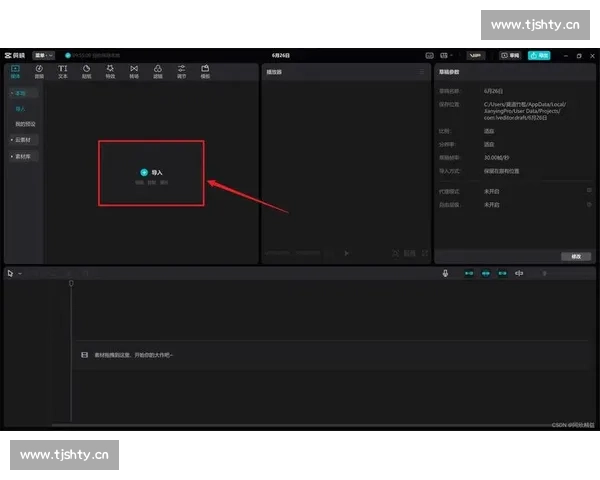
Task: Click the VIP button
Action: [x=476, y=56]
